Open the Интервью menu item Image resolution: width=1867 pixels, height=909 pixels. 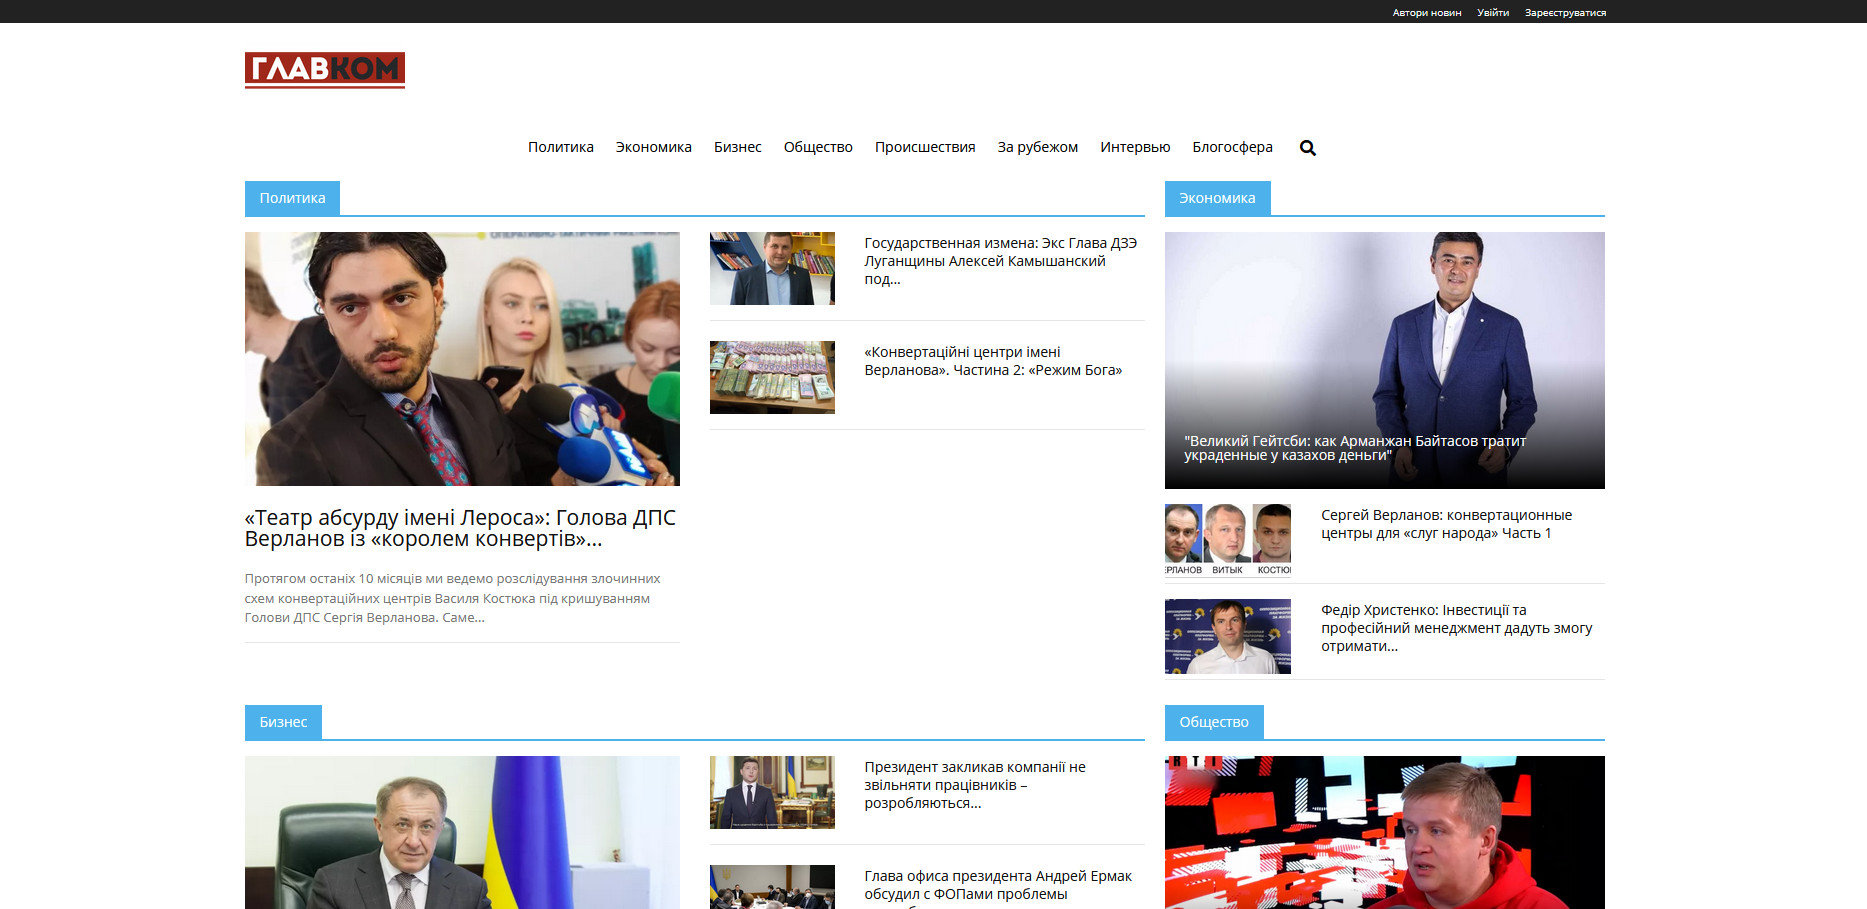[x=1134, y=147]
